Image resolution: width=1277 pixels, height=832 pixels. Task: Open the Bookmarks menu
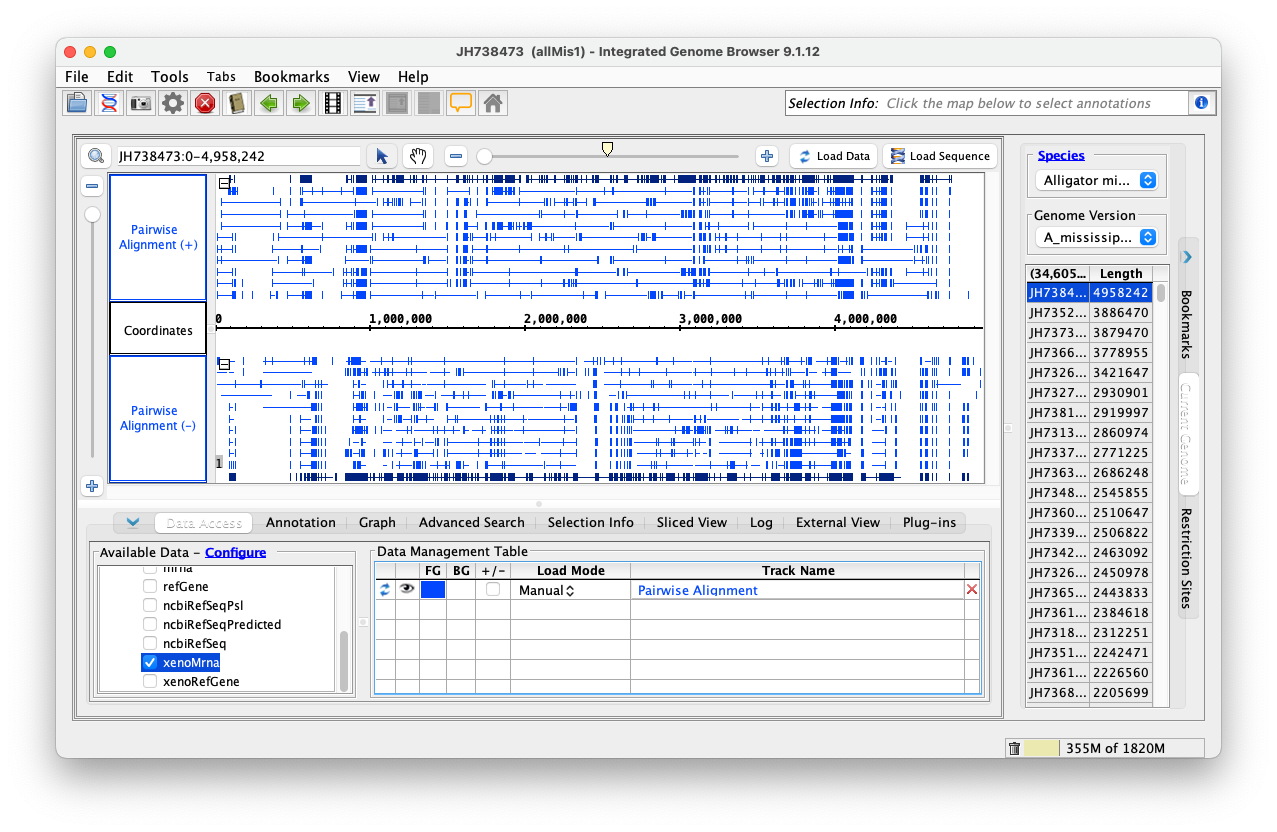click(x=291, y=77)
